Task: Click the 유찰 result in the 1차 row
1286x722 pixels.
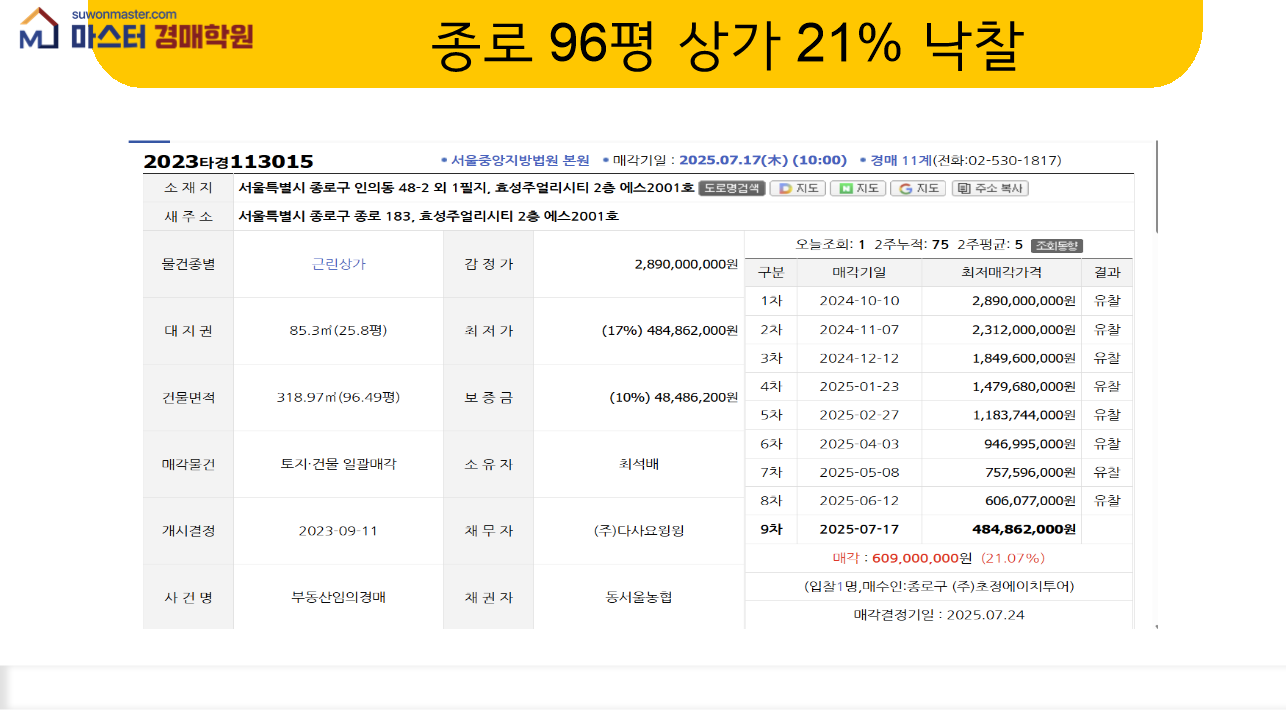Action: point(1107,300)
